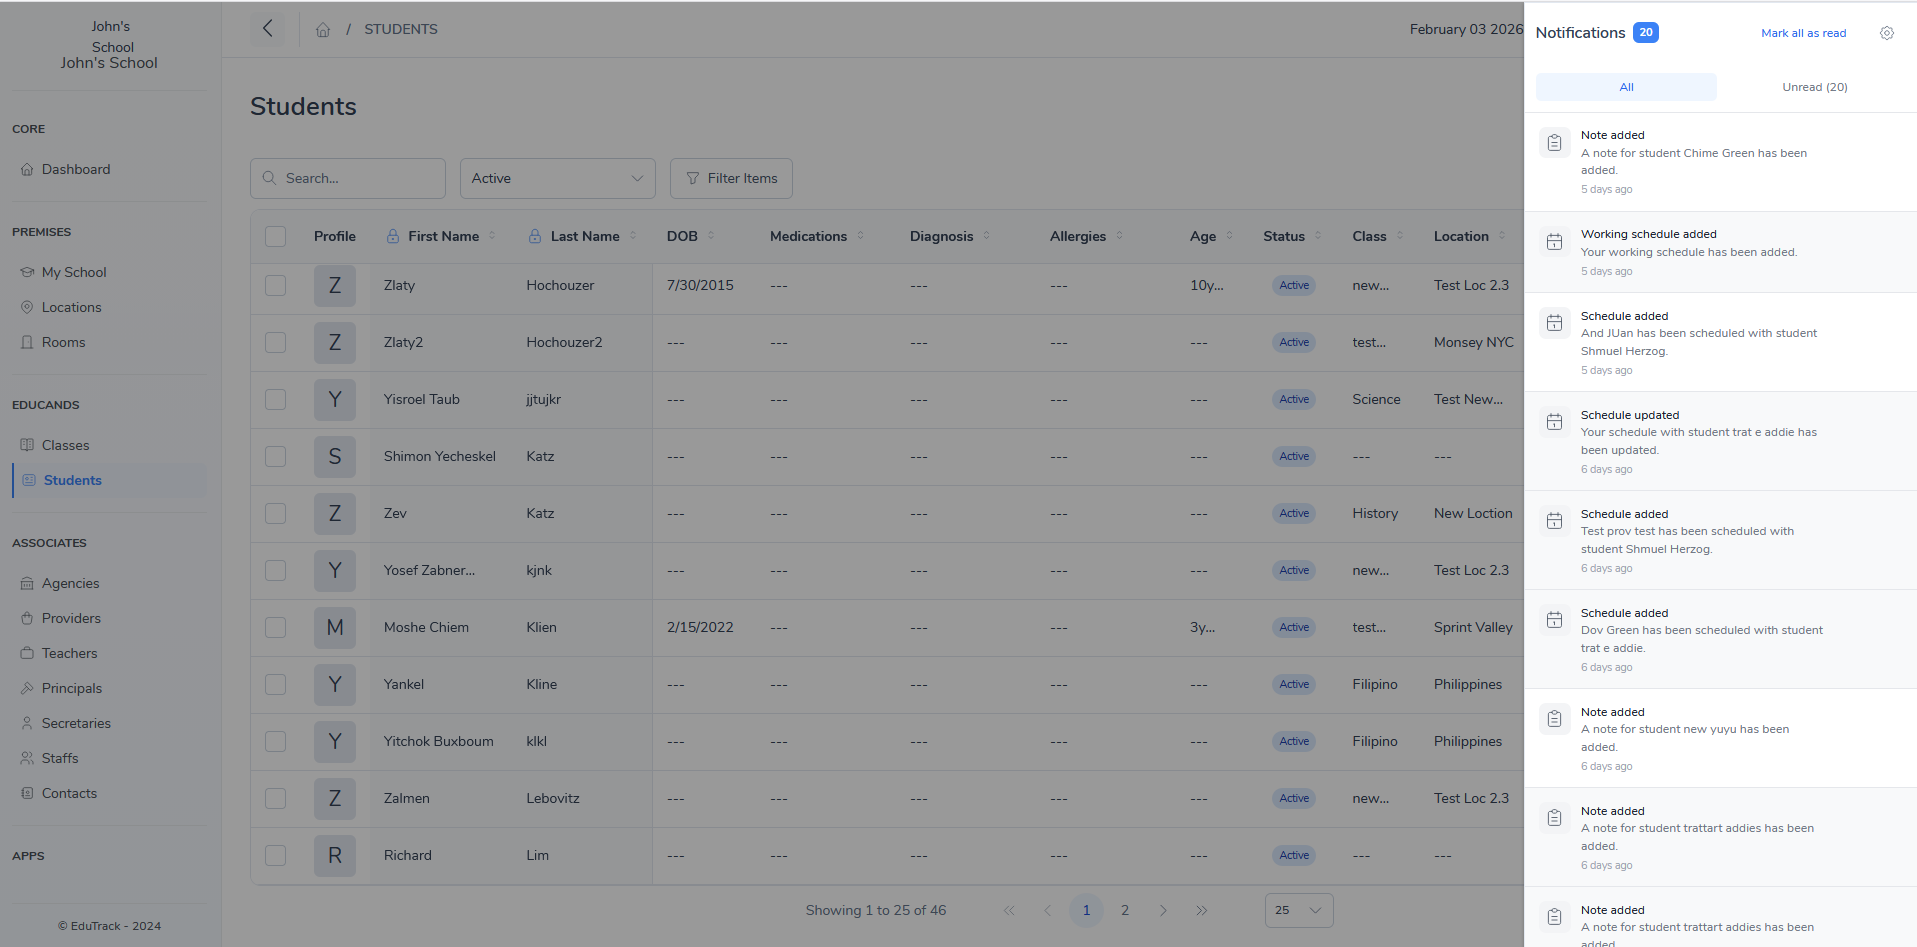Image resolution: width=1917 pixels, height=947 pixels.
Task: Switch to Unread (20) notifications tab
Action: [x=1814, y=87]
